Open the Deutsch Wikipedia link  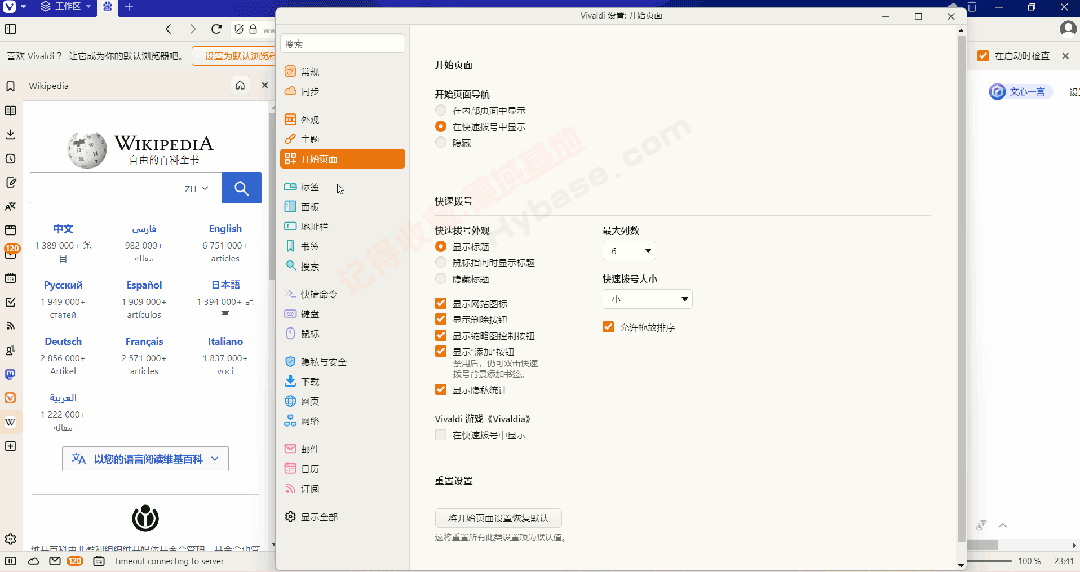[63, 342]
